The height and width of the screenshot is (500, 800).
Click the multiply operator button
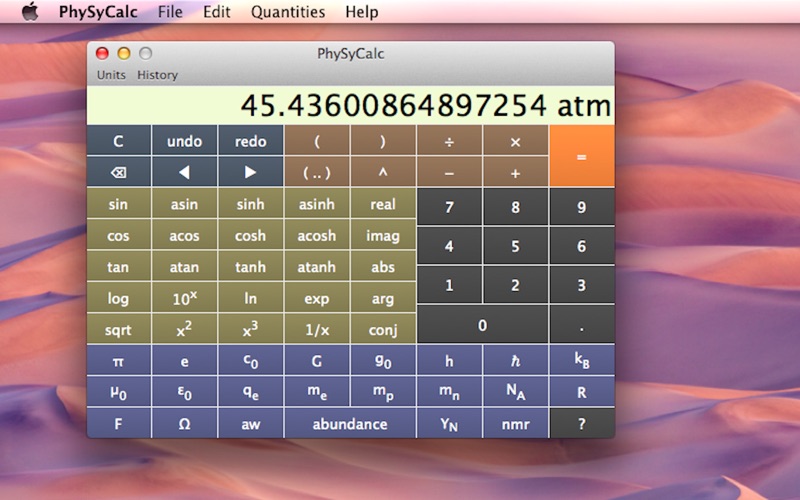515,141
